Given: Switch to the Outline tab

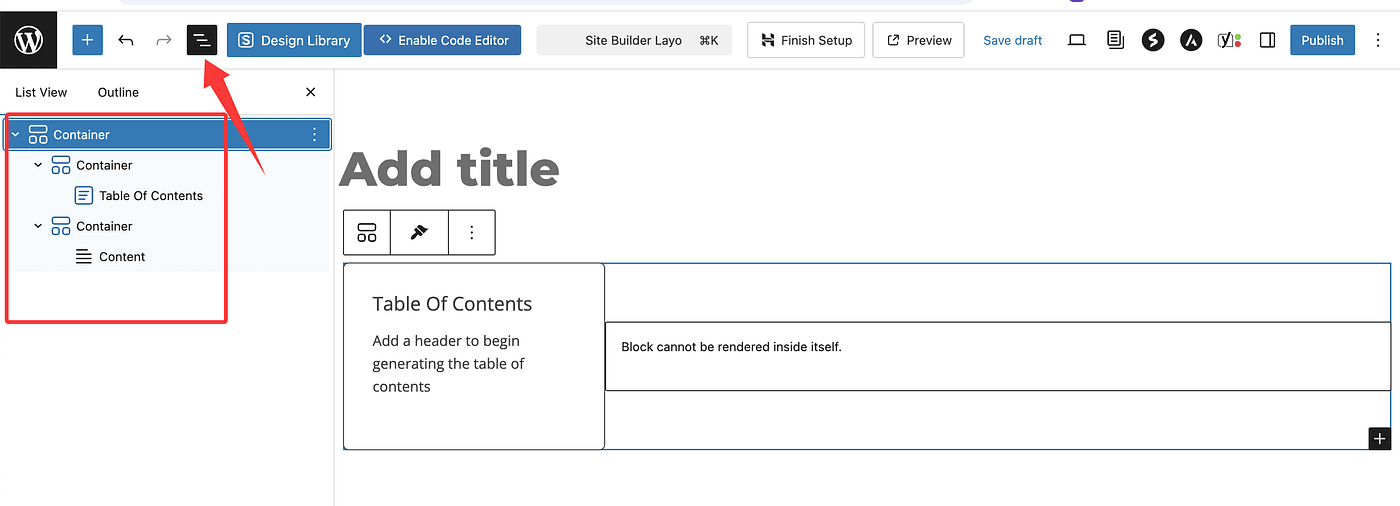Looking at the screenshot, I should click(118, 92).
